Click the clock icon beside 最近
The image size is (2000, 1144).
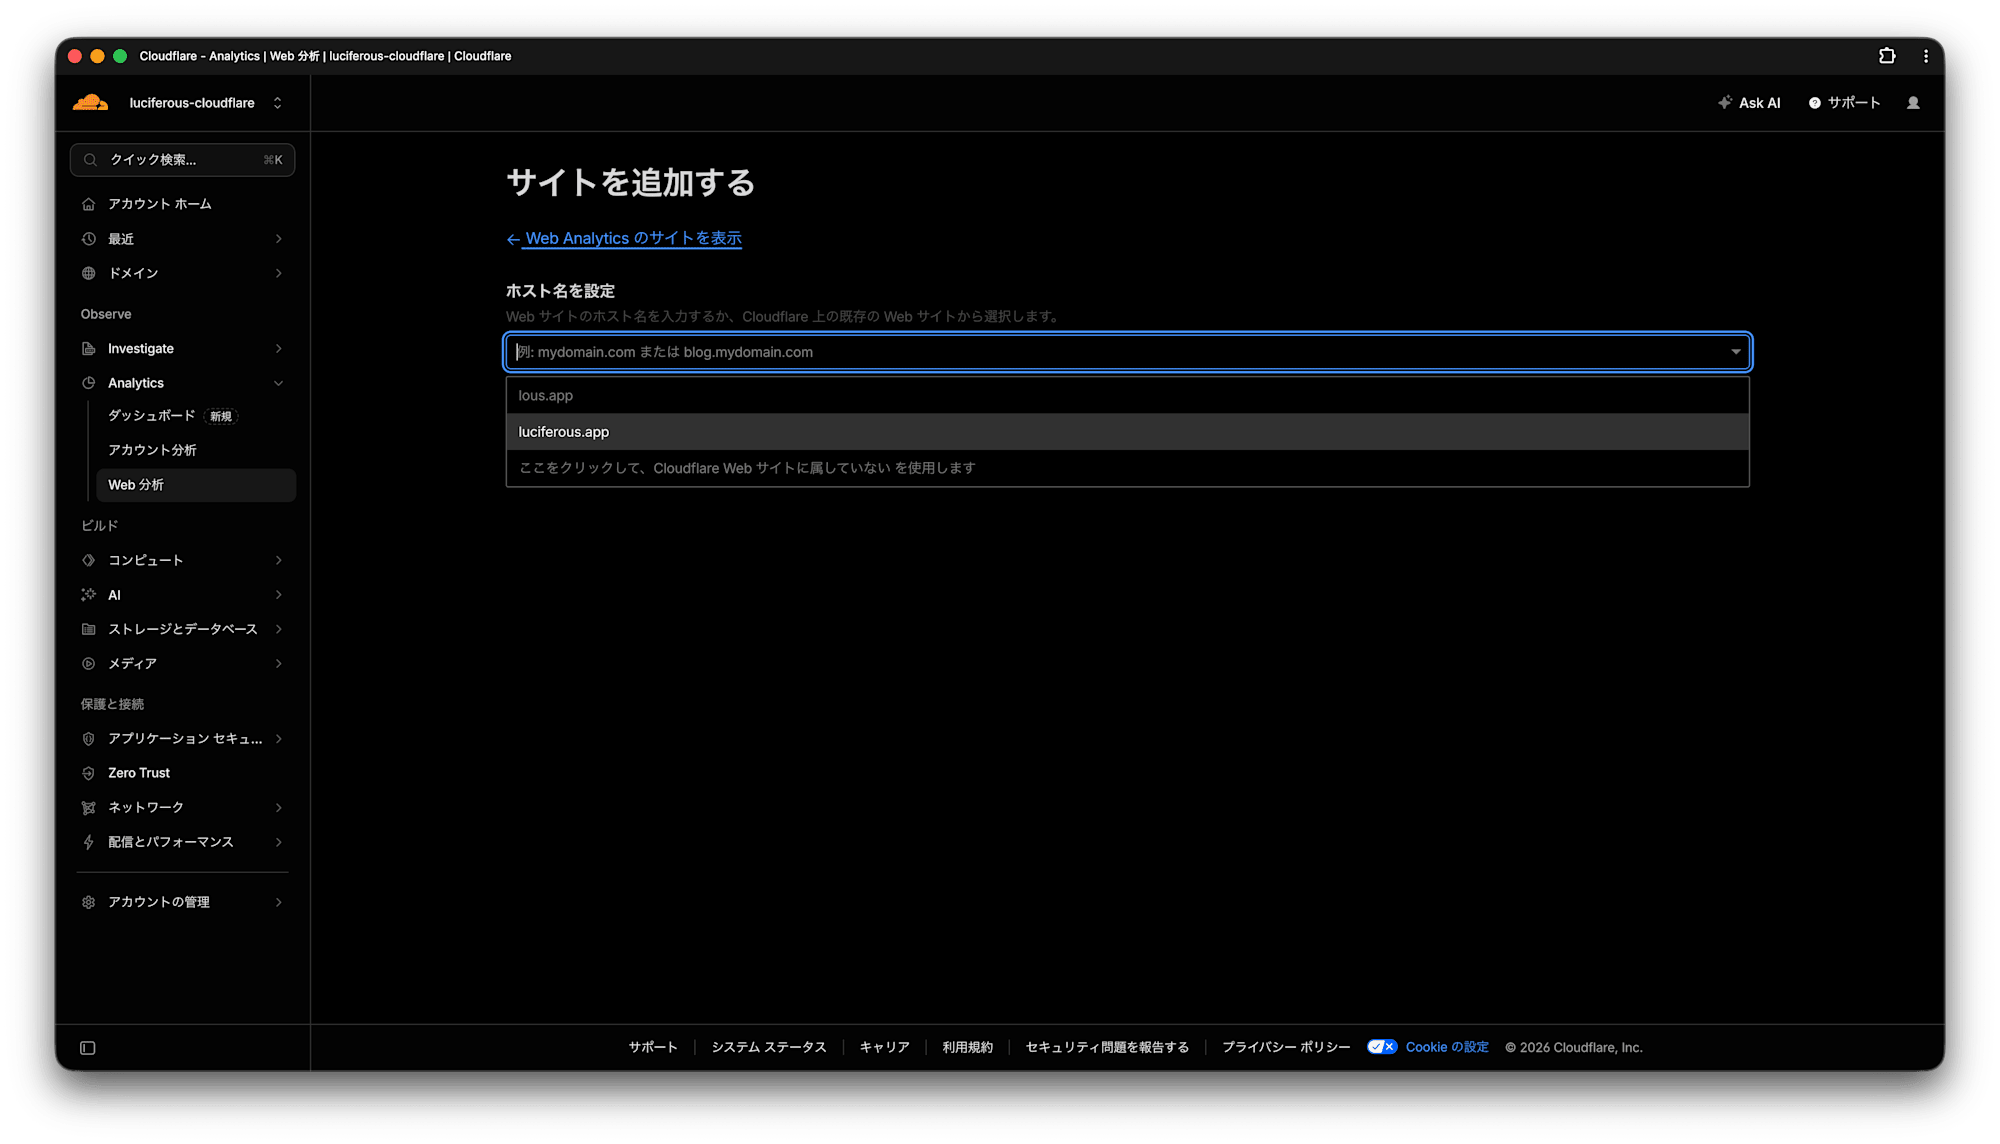tap(89, 239)
